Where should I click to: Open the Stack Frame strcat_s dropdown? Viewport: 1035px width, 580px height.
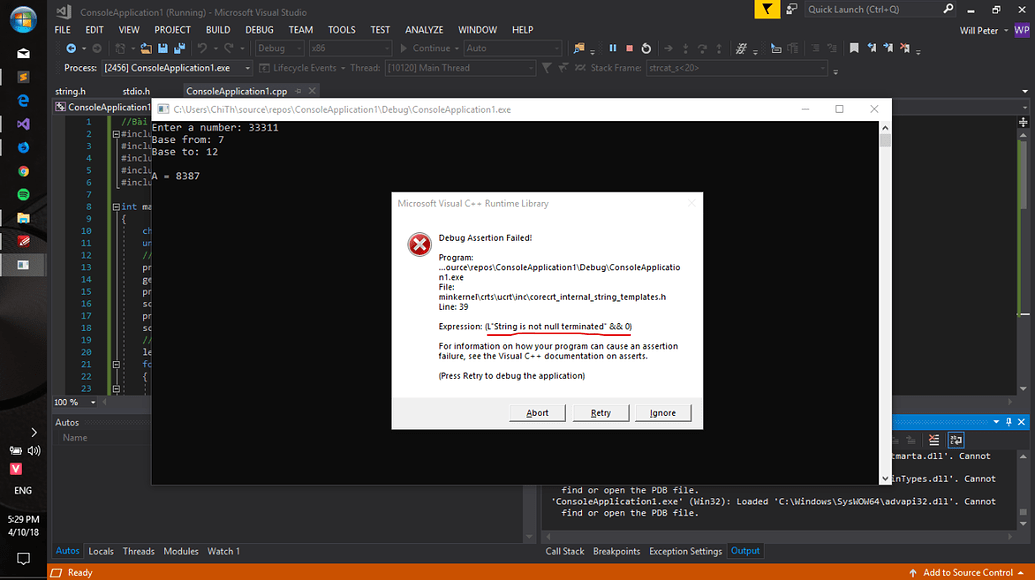[737, 68]
